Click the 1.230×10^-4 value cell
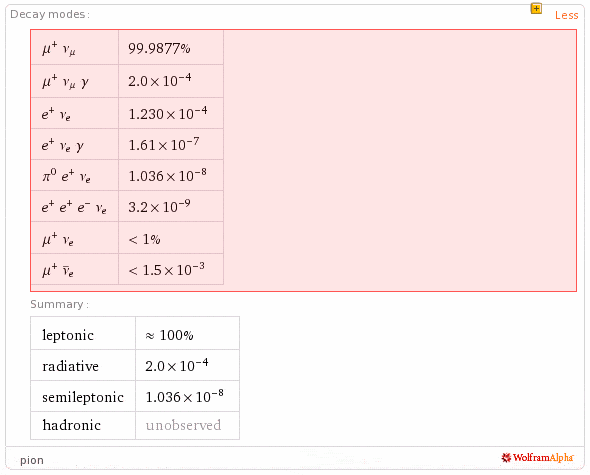This screenshot has width=590, height=475. click(x=171, y=113)
